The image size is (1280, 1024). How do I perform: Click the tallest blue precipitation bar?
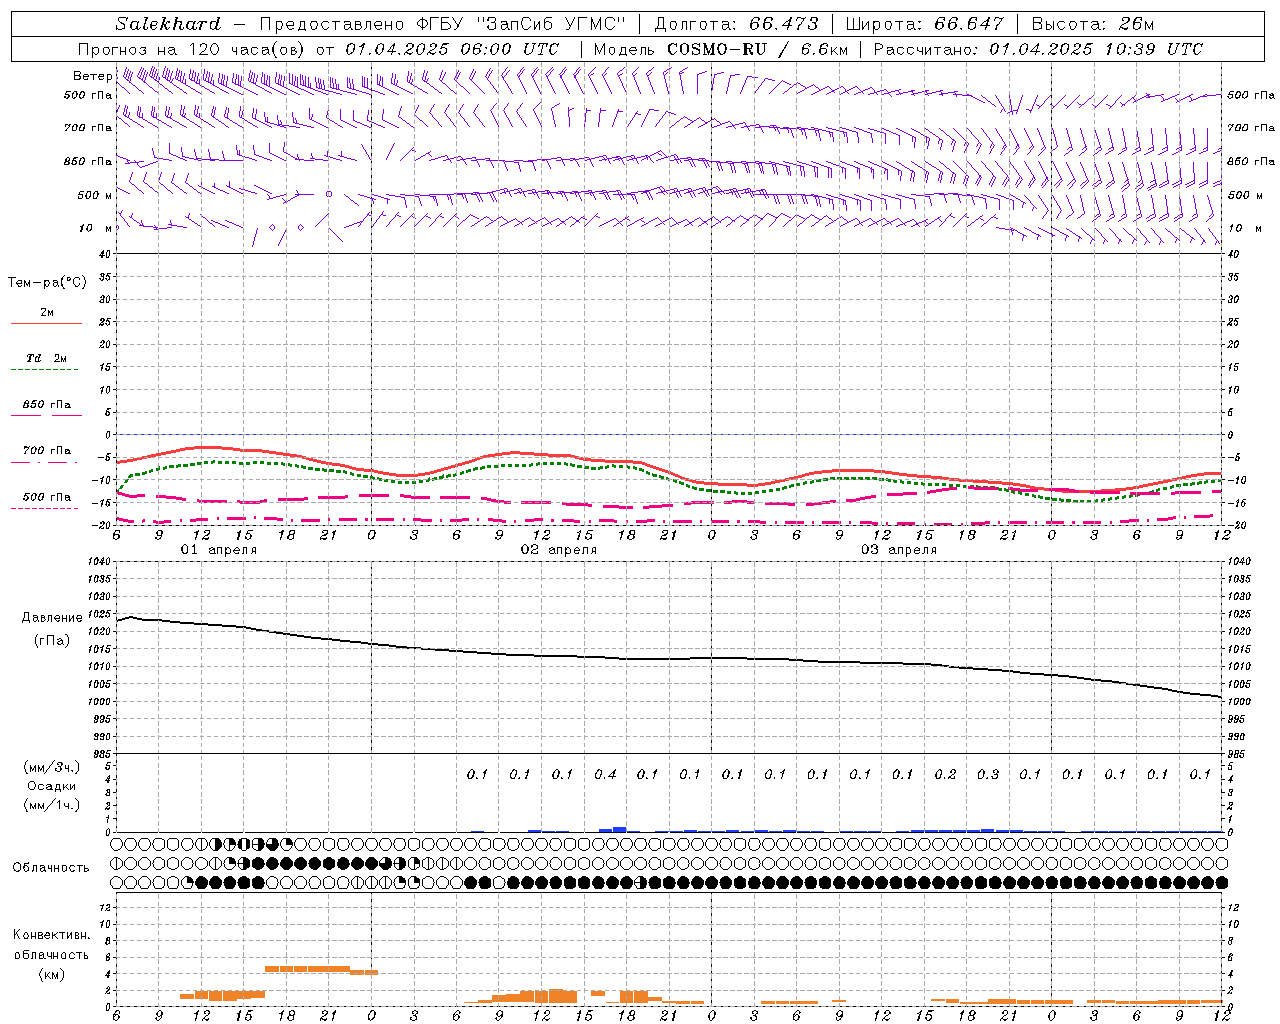coord(619,829)
